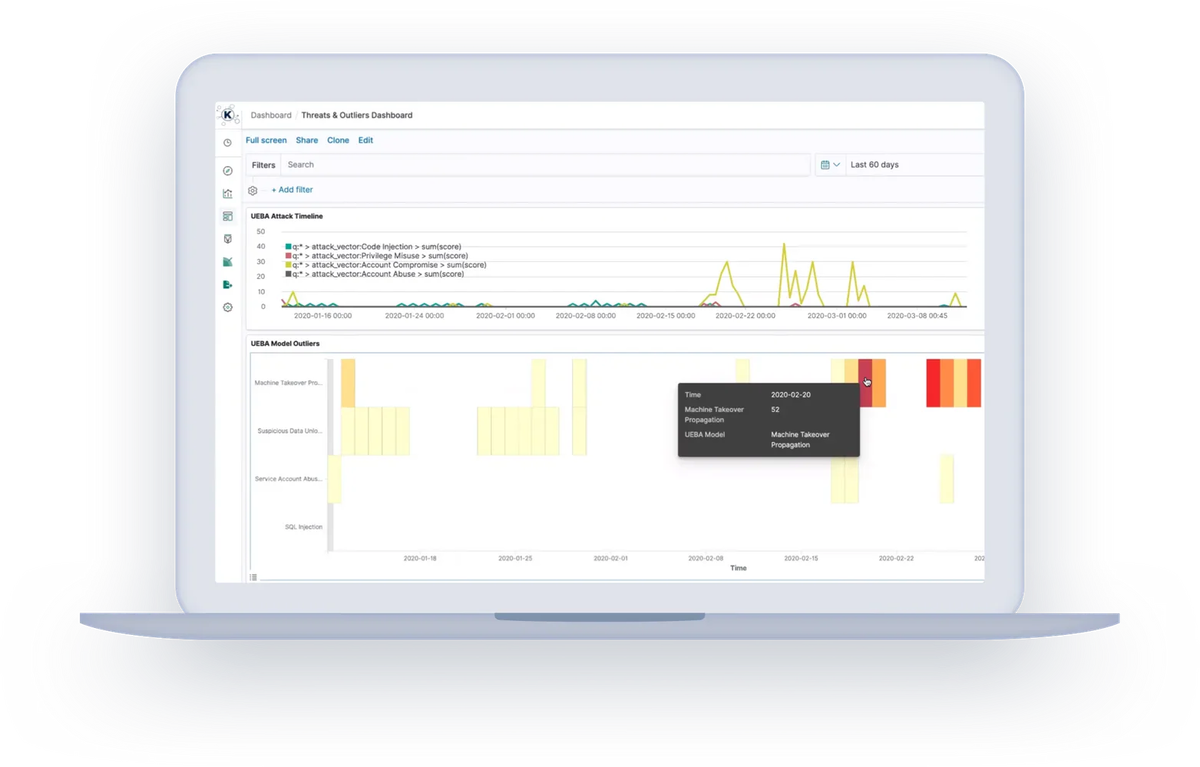Click the Account Compromise legend swatch

coord(288,265)
